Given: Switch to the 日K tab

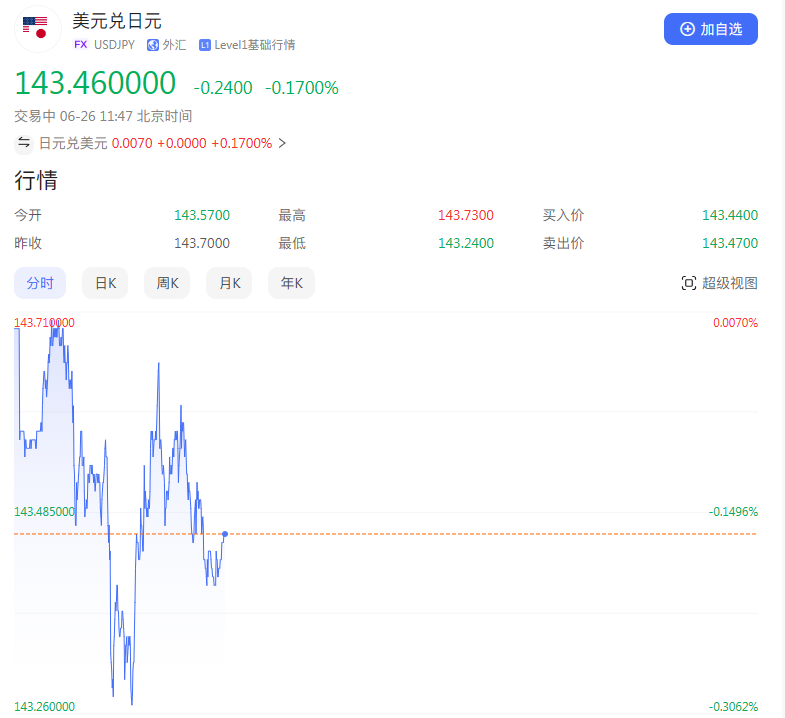Looking at the screenshot, I should (105, 283).
